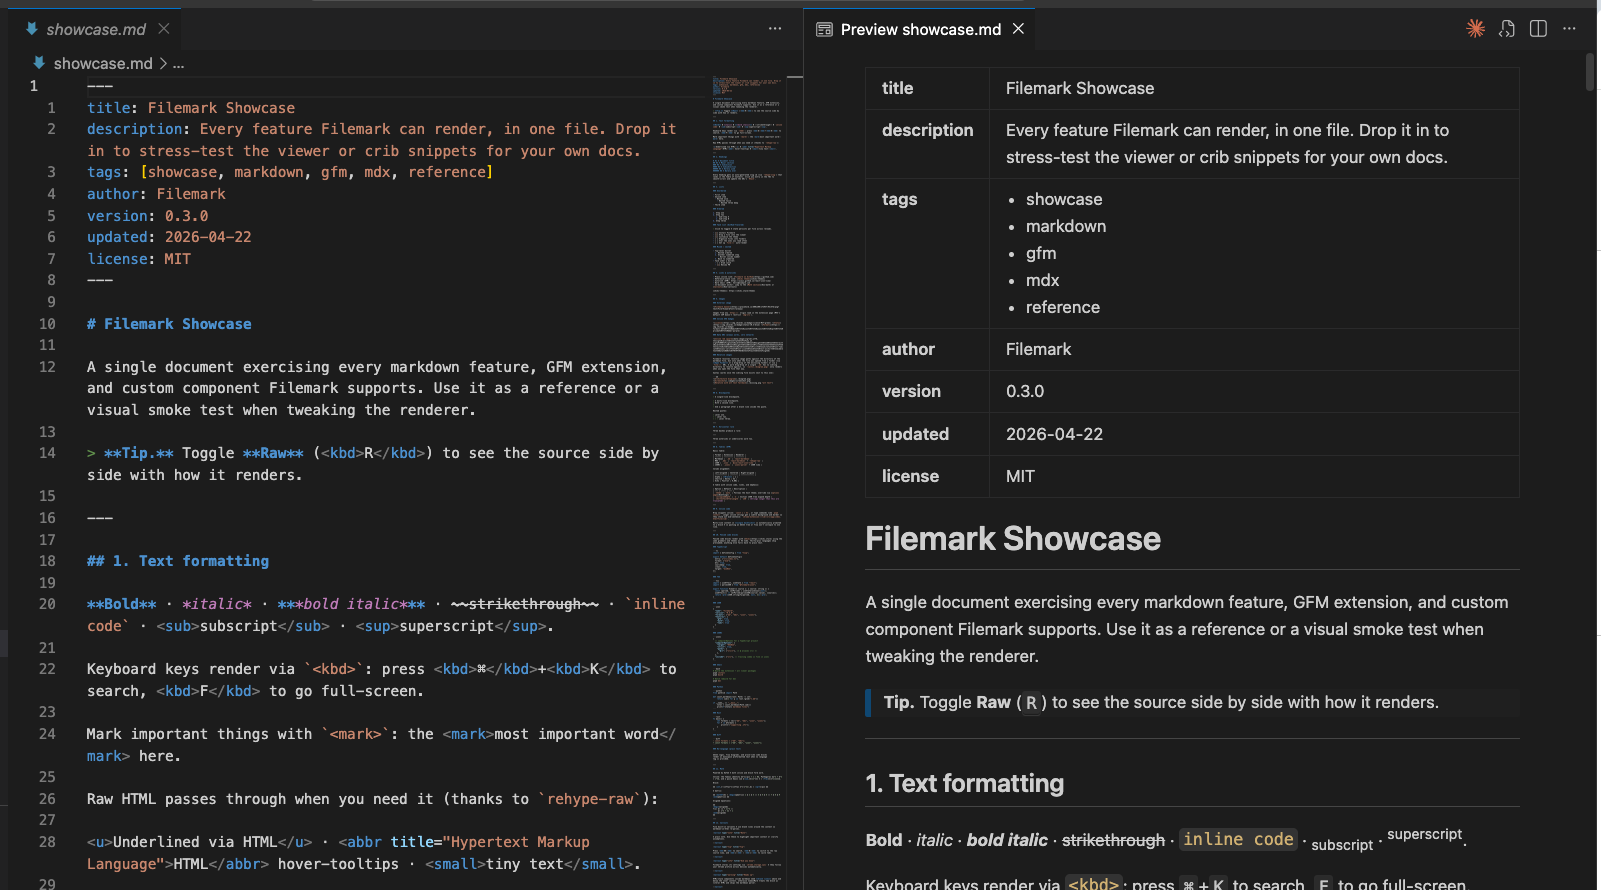Image resolution: width=1601 pixels, height=890 pixels.
Task: Click the 'title: Filemark Showcase' source line
Action: click(191, 108)
